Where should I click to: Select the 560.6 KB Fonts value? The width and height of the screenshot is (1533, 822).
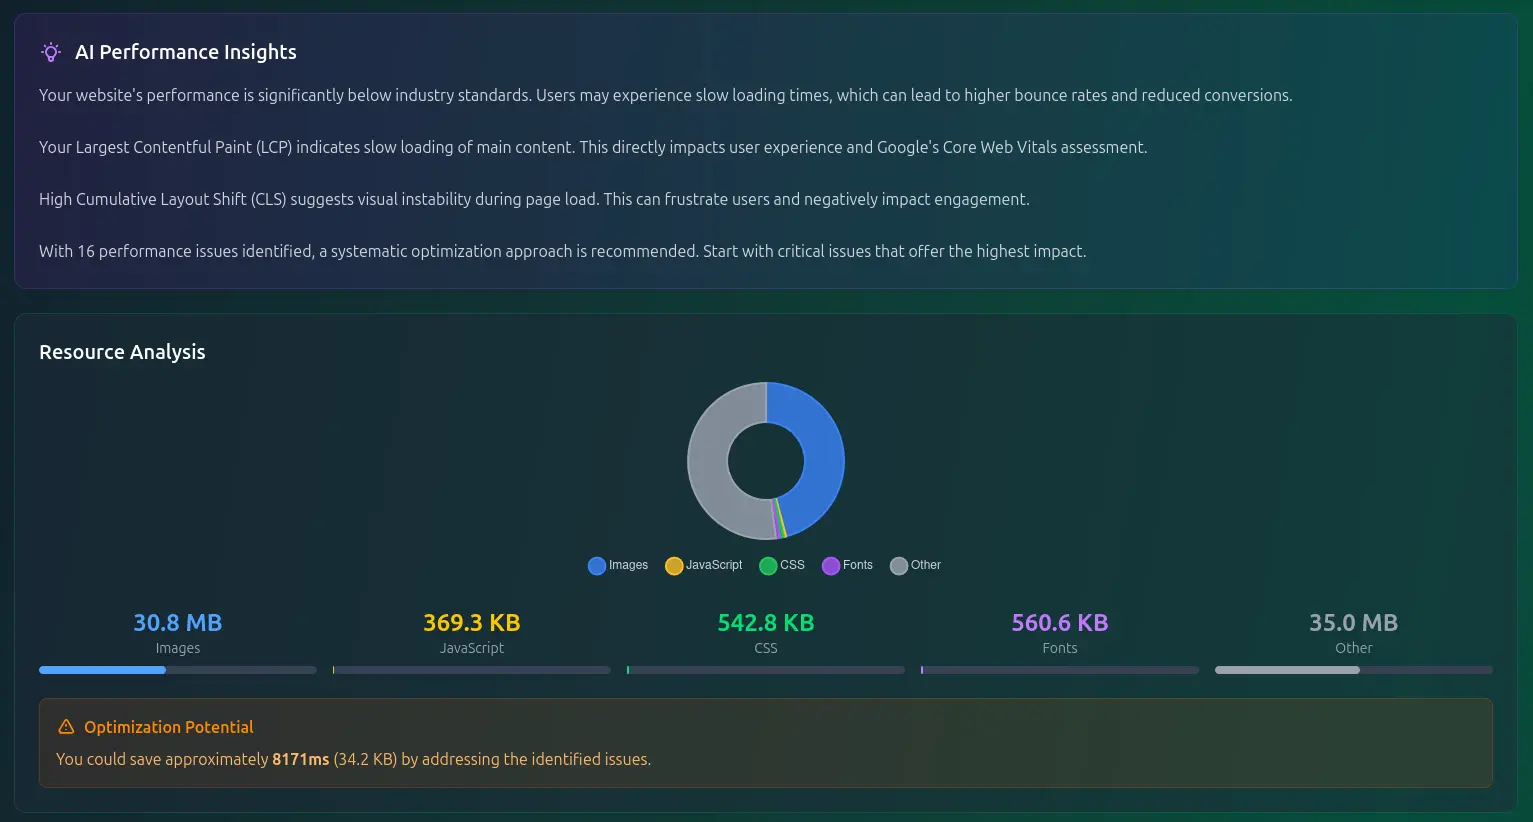click(1060, 623)
